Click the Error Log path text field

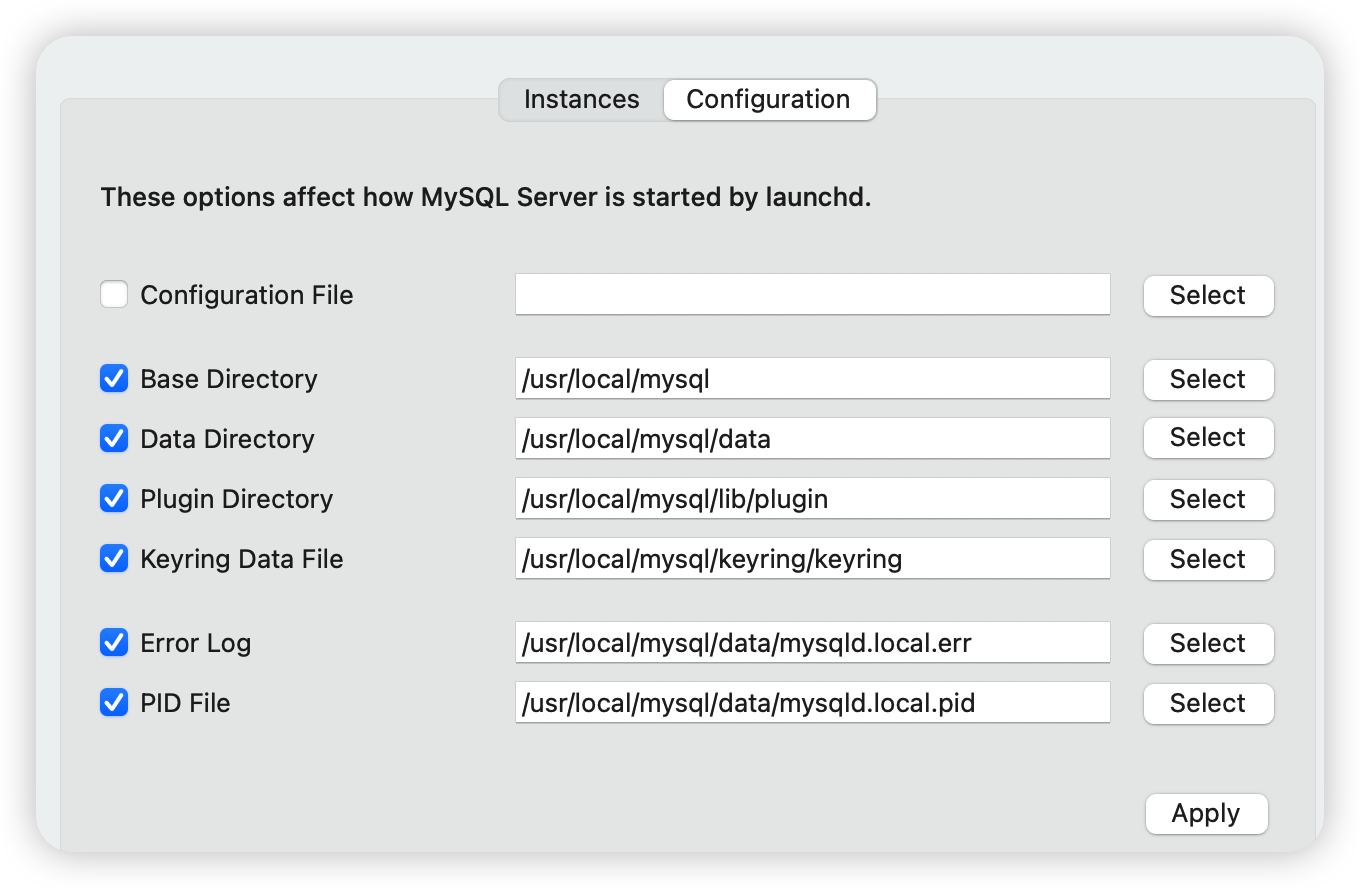click(812, 643)
